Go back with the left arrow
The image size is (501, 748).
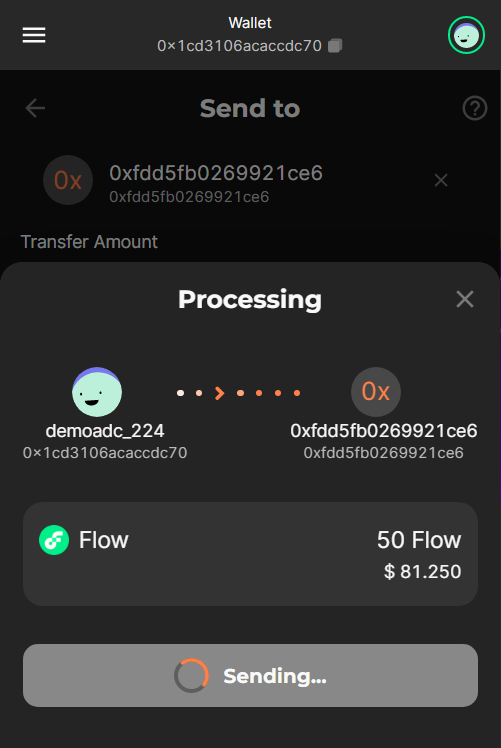click(x=35, y=108)
